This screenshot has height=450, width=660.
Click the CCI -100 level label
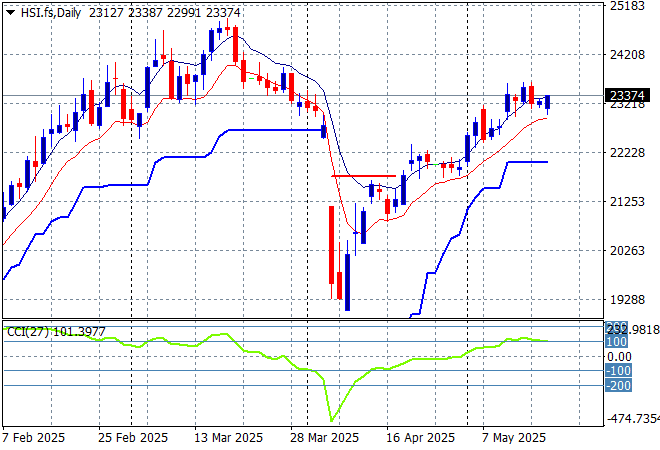(618, 371)
